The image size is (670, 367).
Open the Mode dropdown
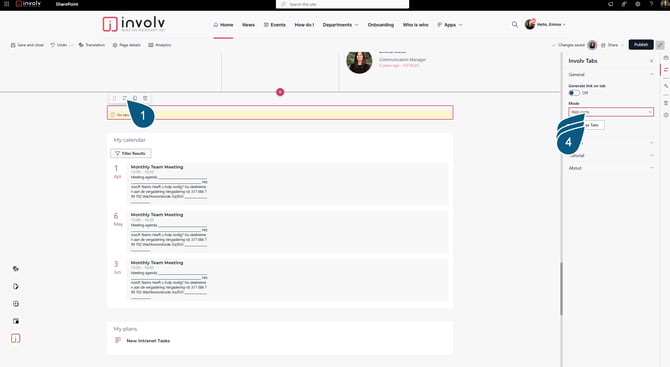tap(611, 112)
